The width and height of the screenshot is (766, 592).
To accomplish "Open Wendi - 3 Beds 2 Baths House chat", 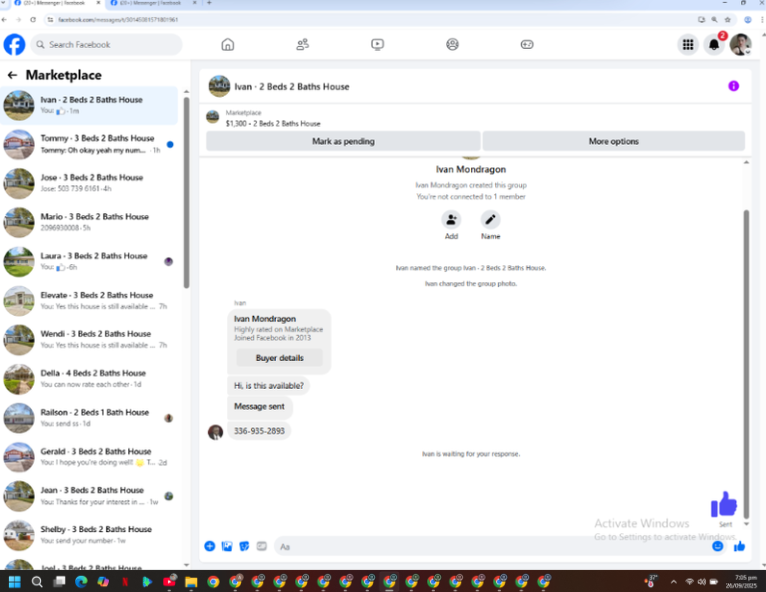I will tap(89, 339).
